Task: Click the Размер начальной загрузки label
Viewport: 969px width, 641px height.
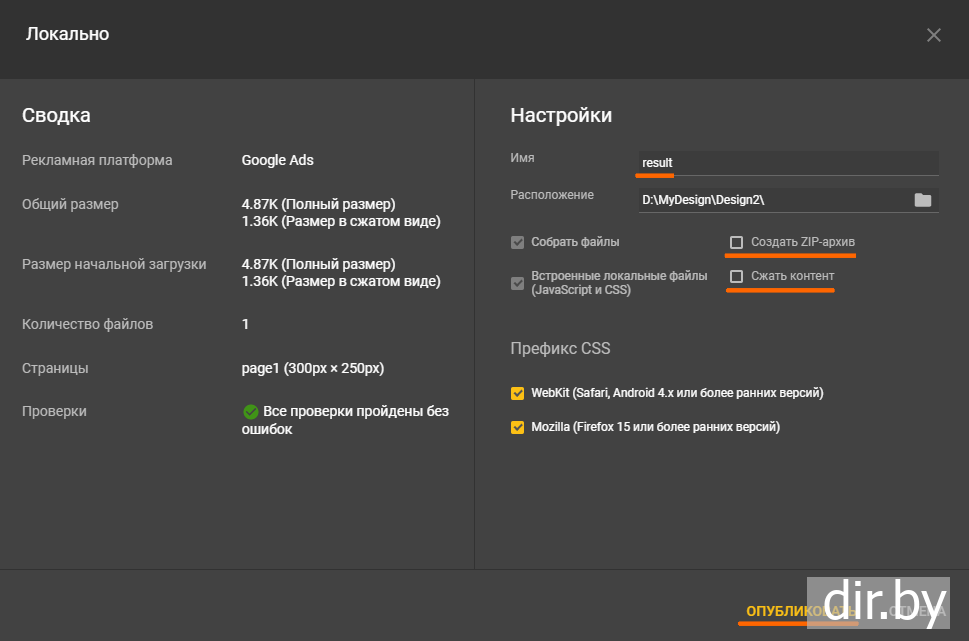Action: coord(114,264)
